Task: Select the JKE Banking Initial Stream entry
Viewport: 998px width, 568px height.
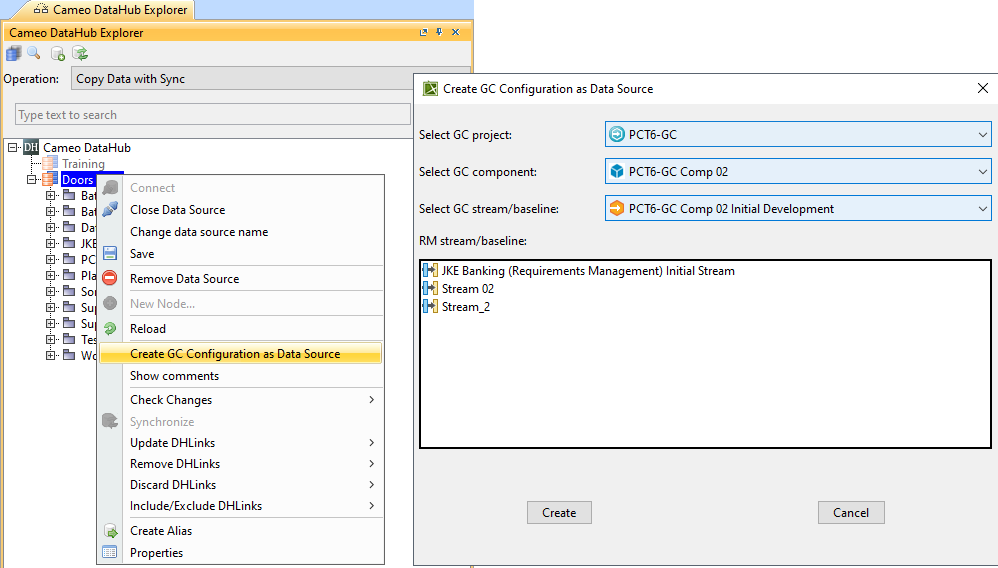Action: (x=588, y=271)
